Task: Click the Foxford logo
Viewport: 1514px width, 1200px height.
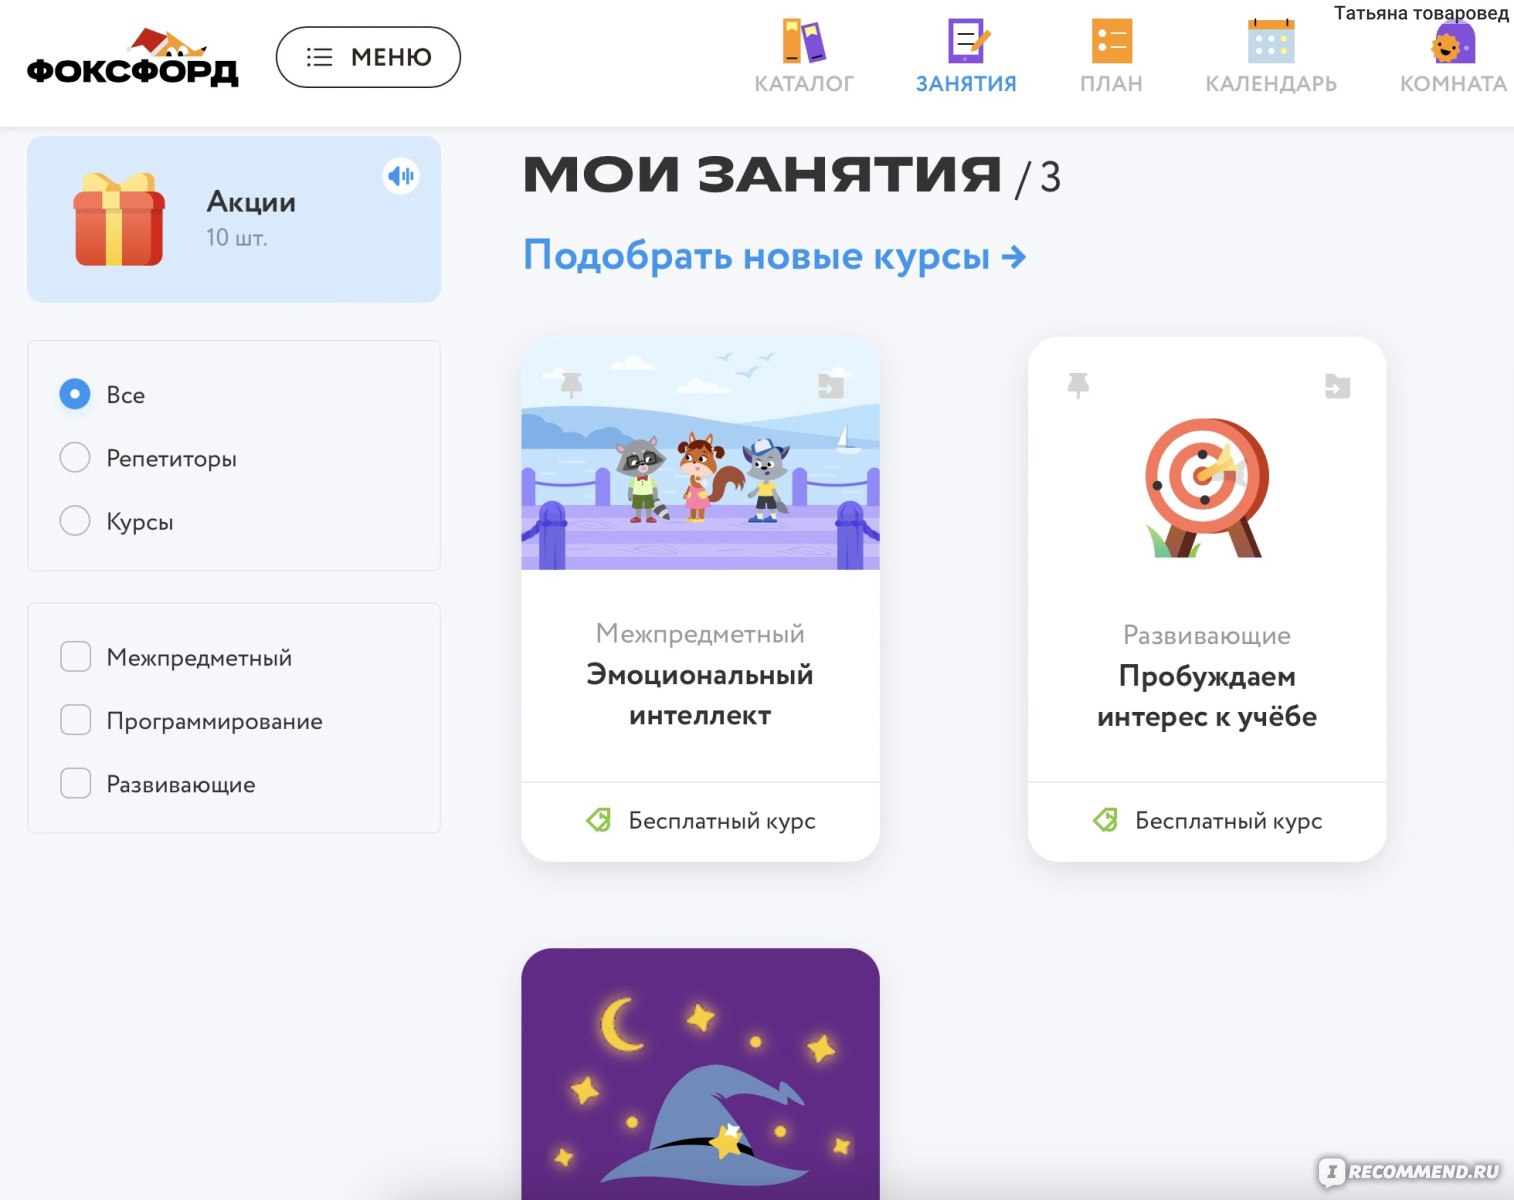Action: 133,58
